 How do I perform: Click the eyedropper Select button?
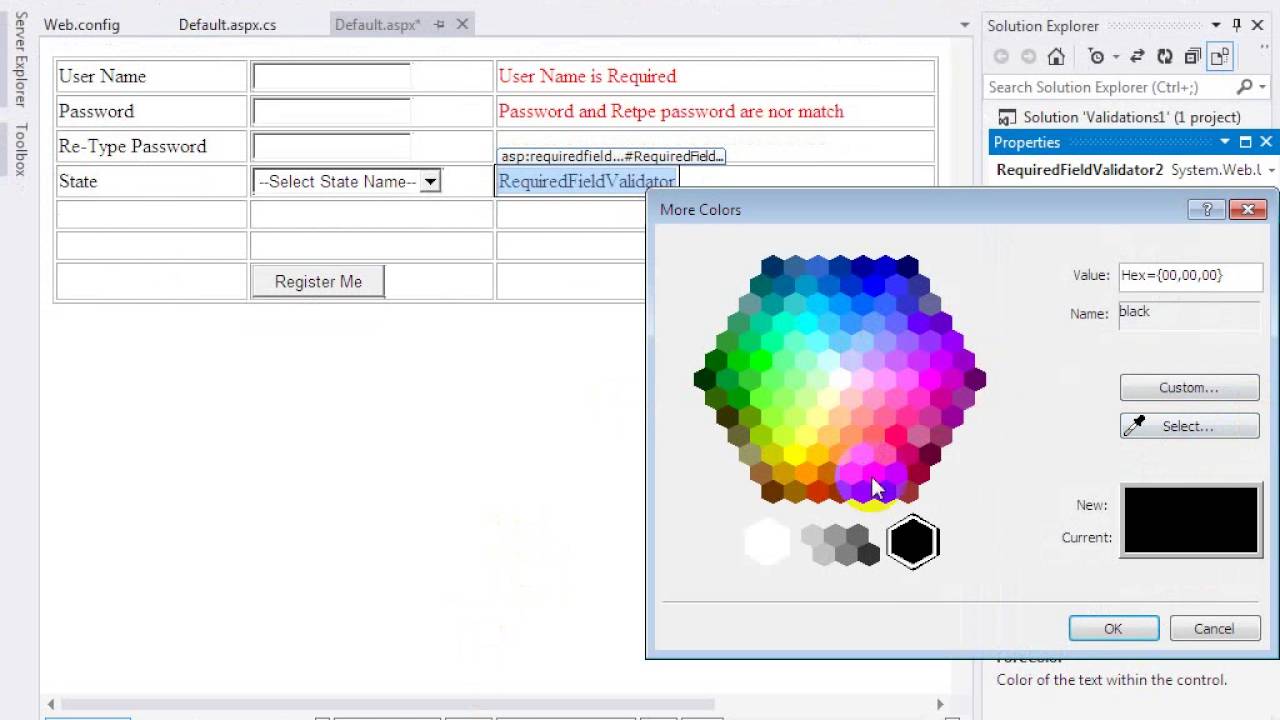point(1189,426)
